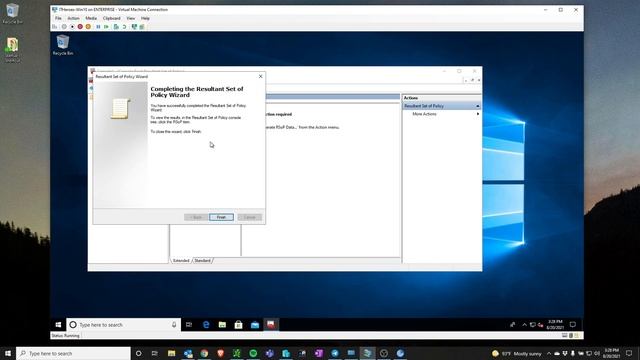Open the host desktop Recycle Bin
This screenshot has width=640, height=360.
pos(12,13)
